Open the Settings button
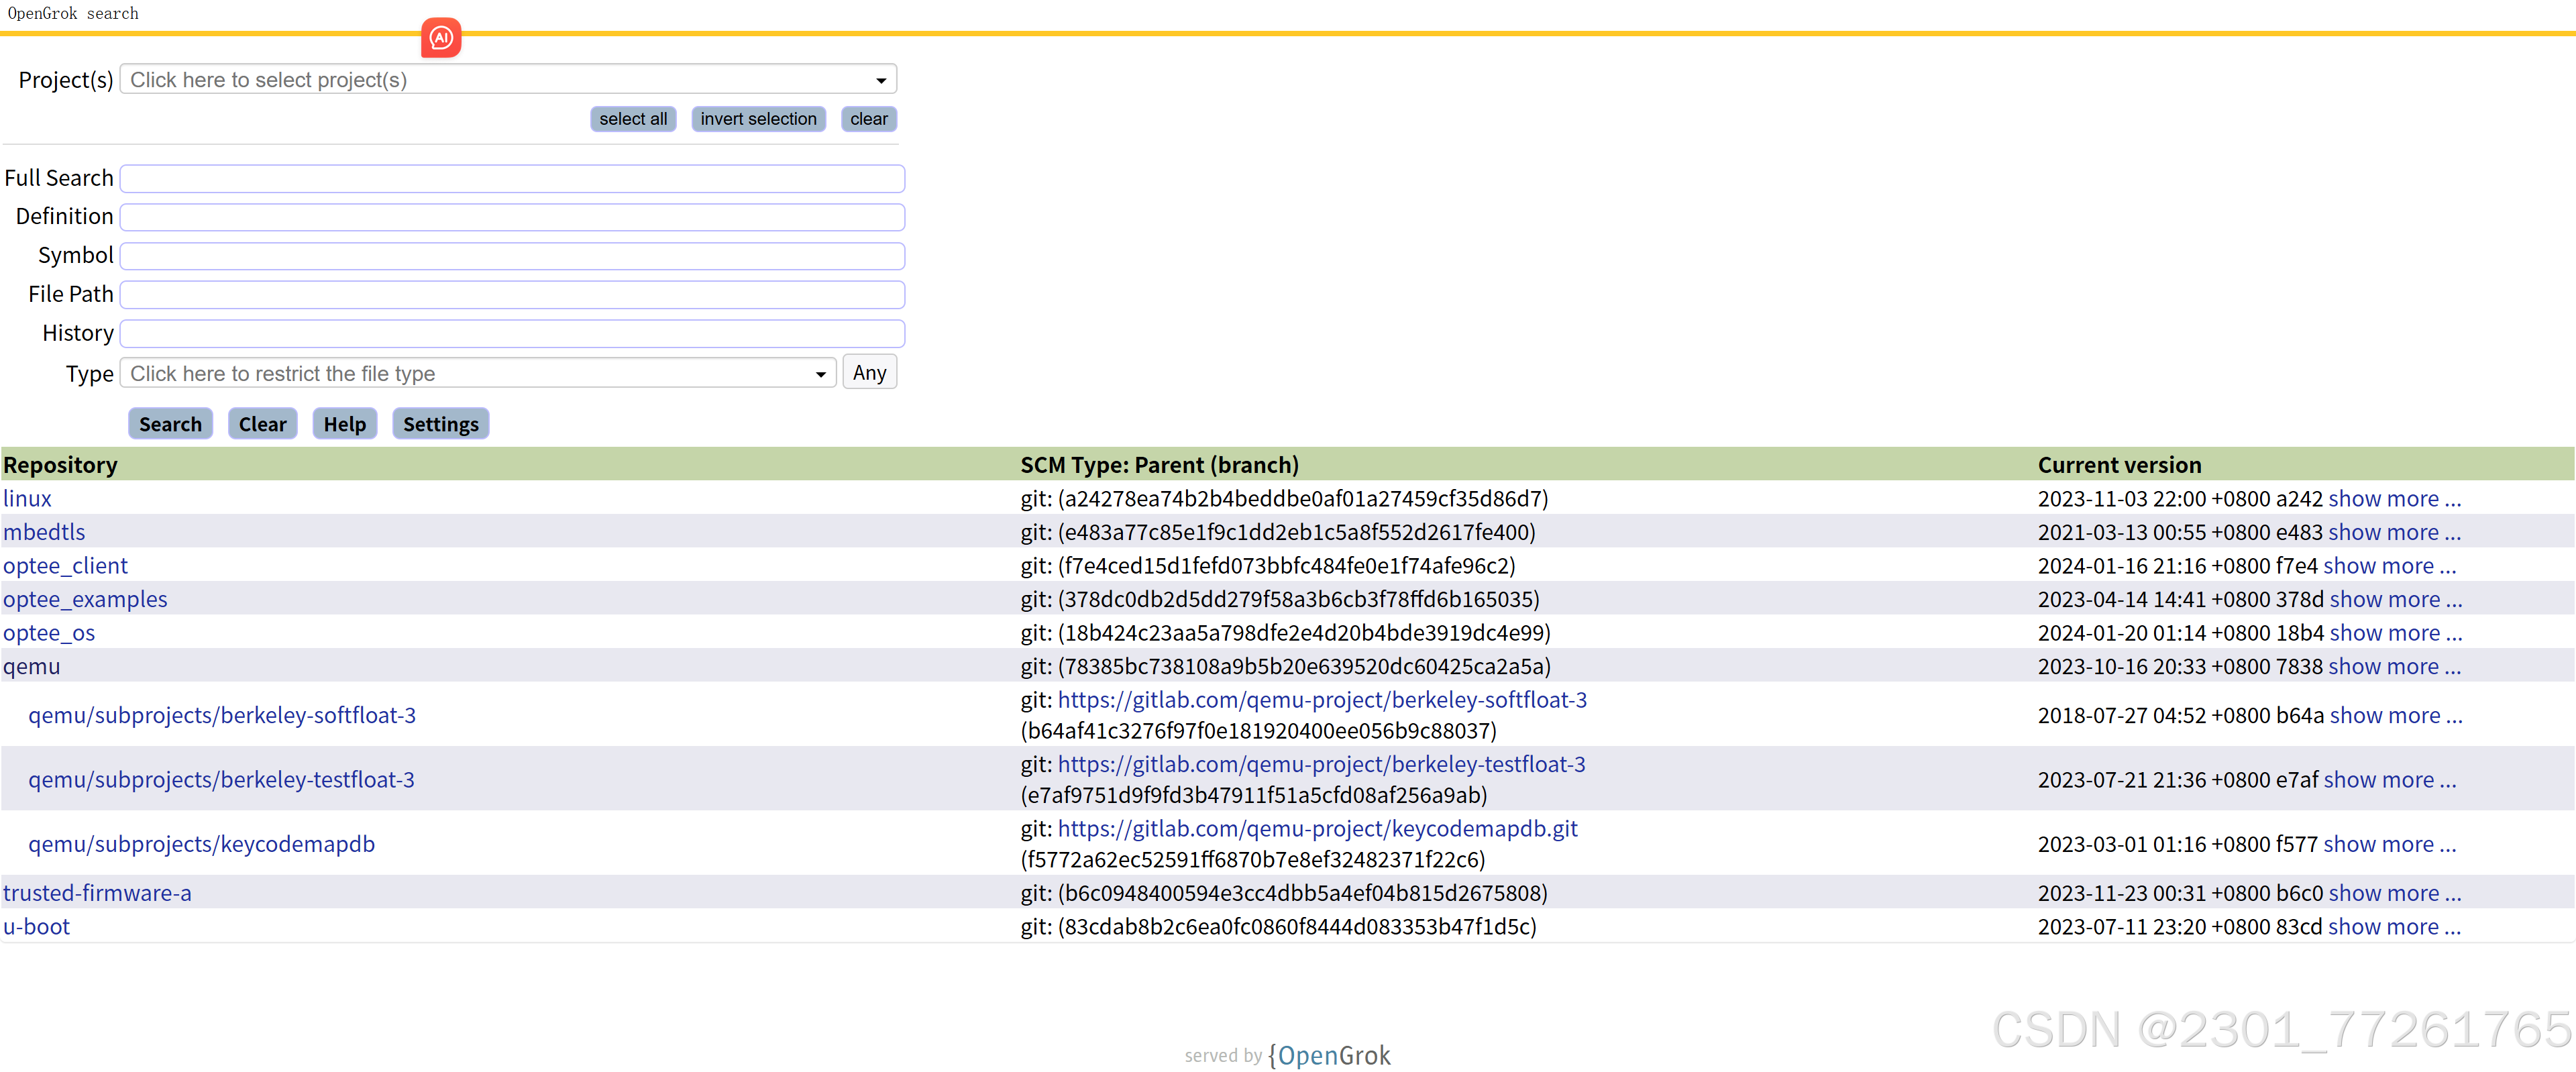 [440, 424]
